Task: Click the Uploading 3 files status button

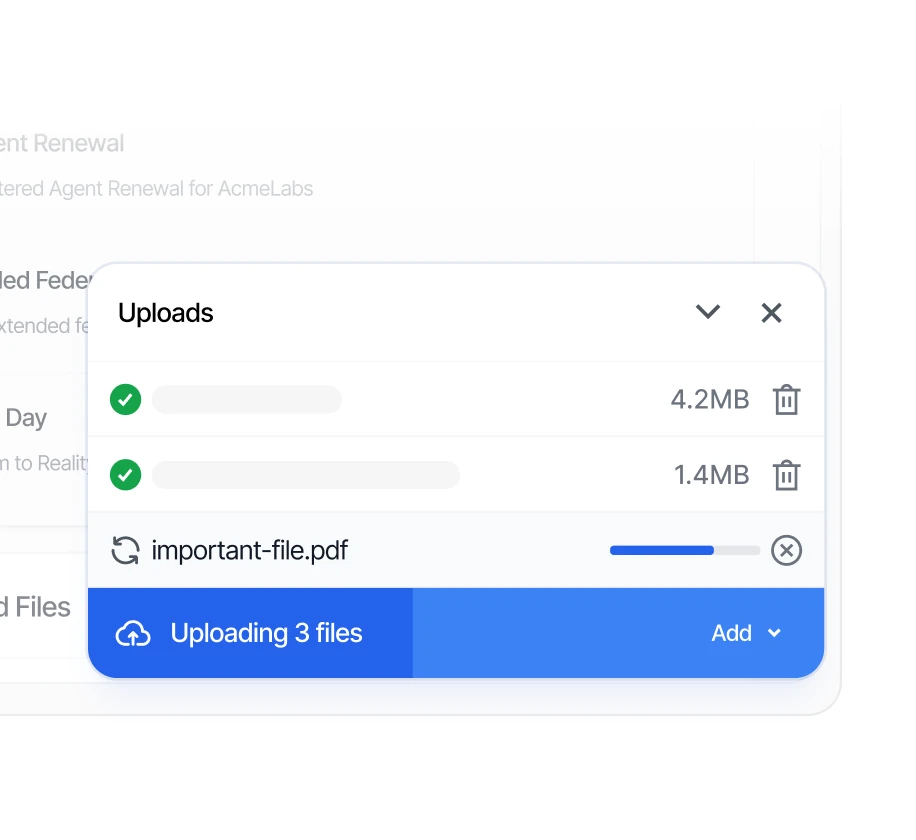Action: click(251, 633)
